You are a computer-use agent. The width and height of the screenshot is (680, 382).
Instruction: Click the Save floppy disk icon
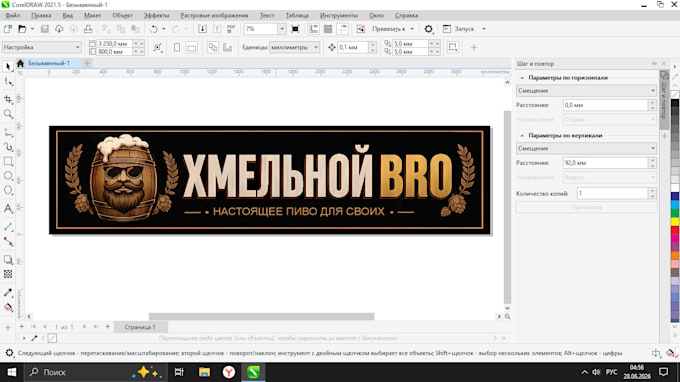[x=44, y=29]
